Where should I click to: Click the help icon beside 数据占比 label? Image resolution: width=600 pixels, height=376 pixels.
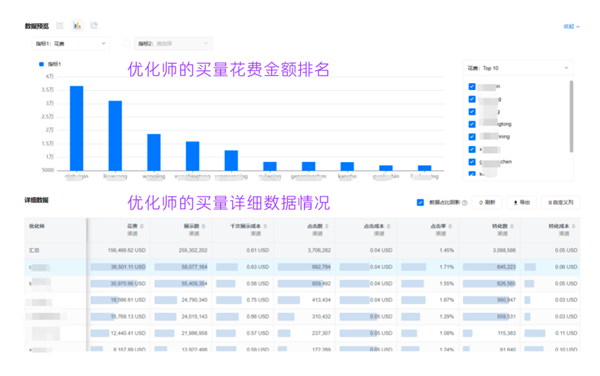click(465, 203)
